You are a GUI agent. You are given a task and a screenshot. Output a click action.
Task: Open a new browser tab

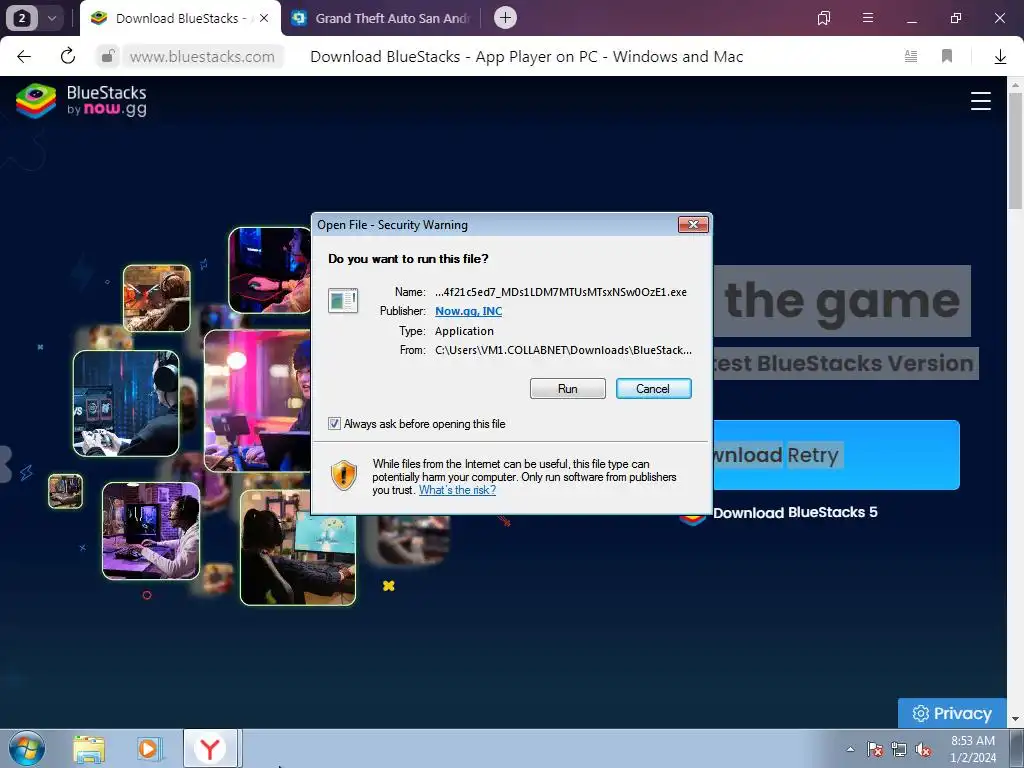[505, 18]
